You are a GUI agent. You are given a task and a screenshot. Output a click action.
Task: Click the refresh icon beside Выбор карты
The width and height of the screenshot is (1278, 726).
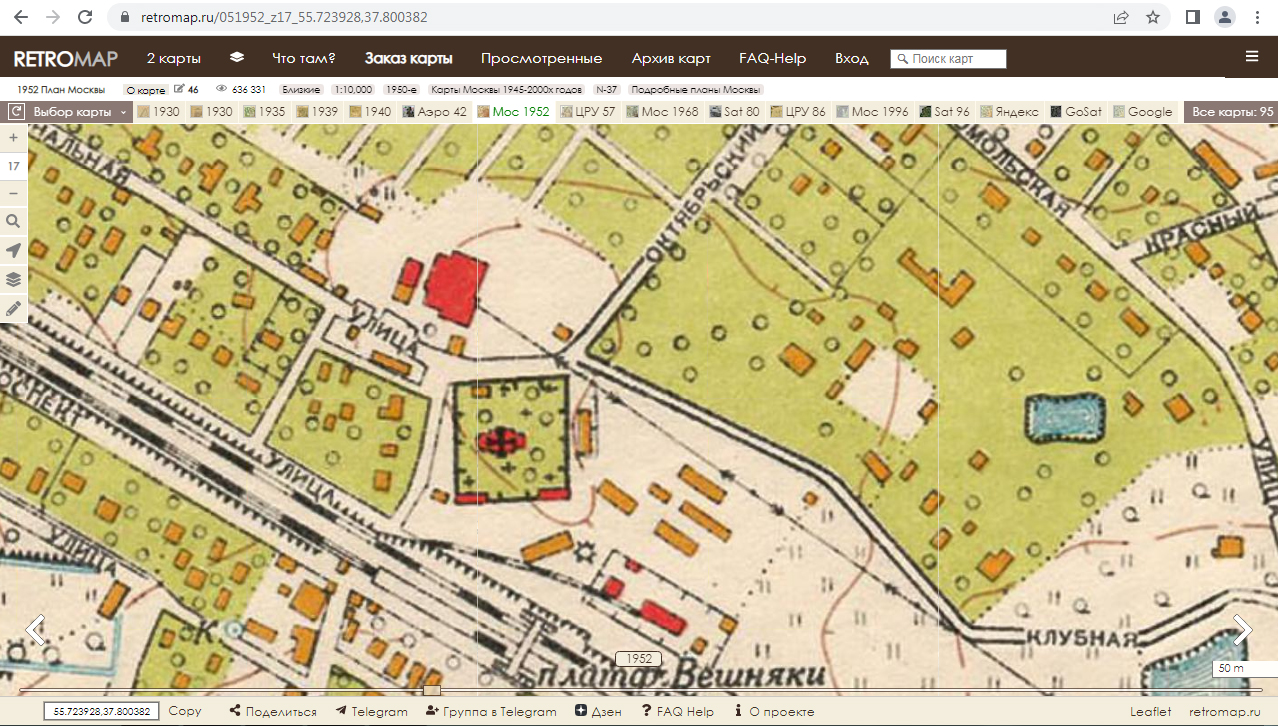click(x=17, y=112)
